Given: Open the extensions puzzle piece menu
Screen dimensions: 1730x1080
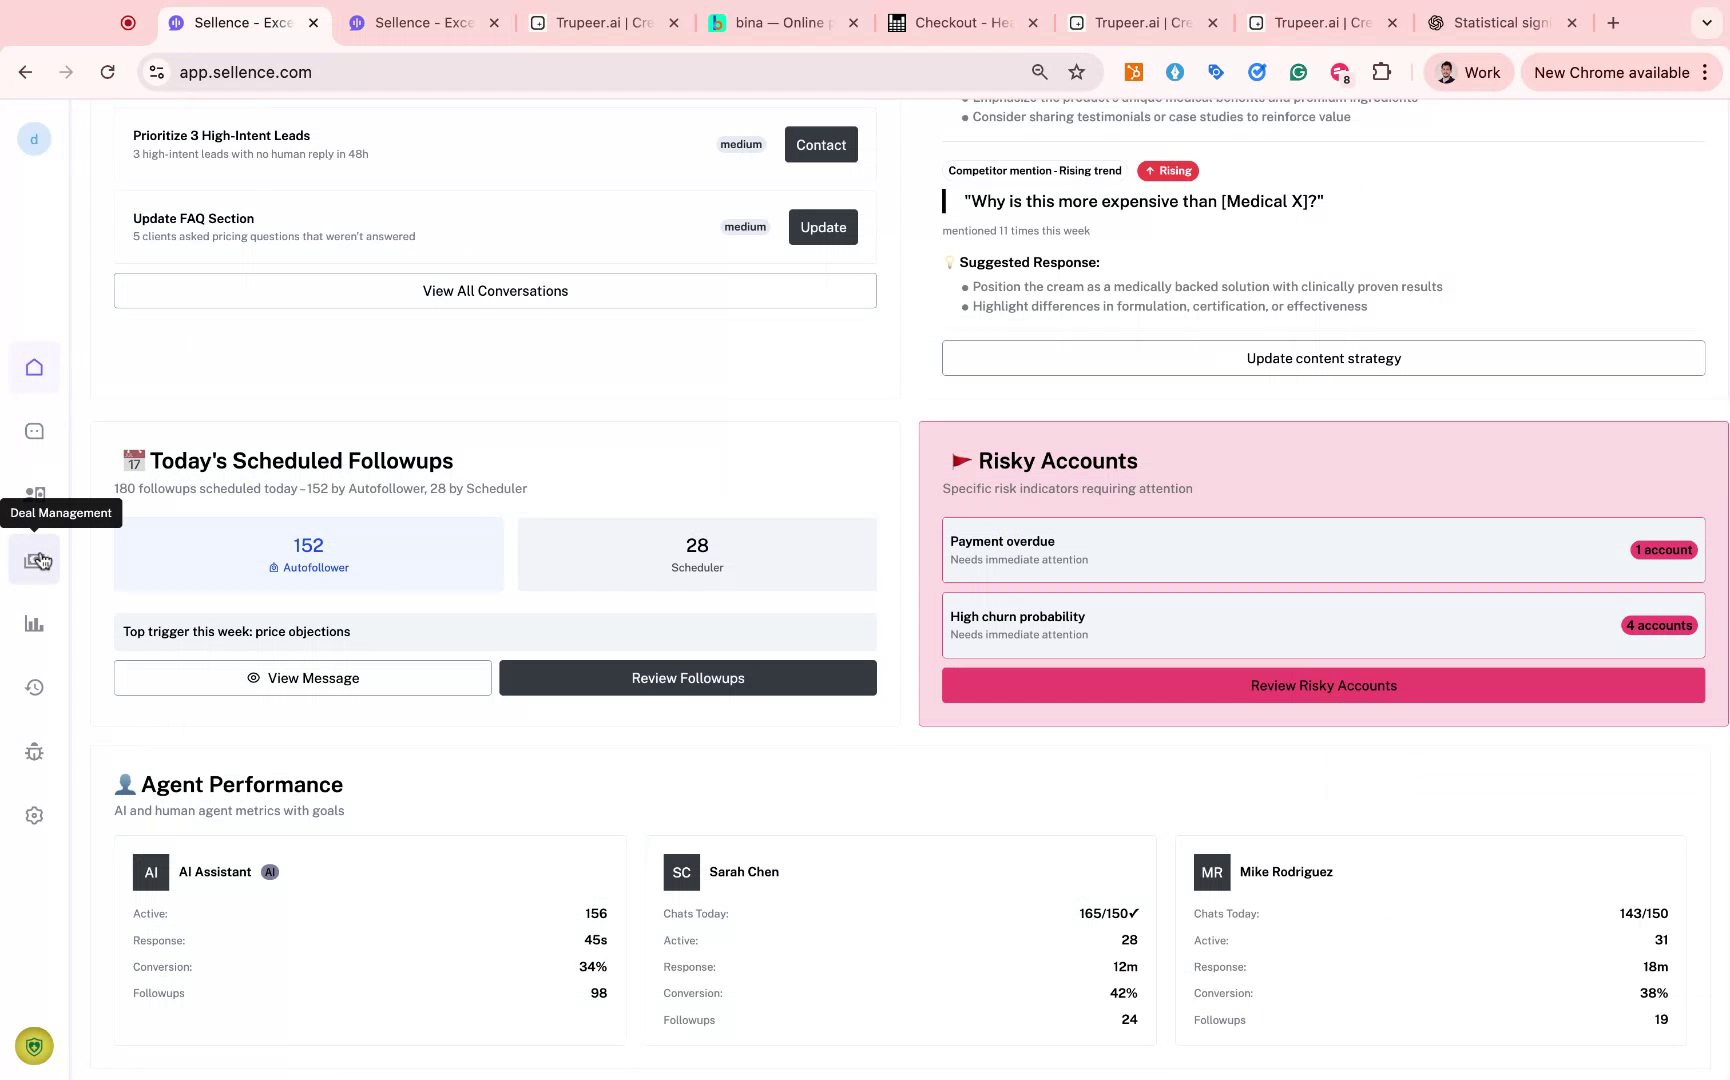Looking at the screenshot, I should click(1382, 72).
